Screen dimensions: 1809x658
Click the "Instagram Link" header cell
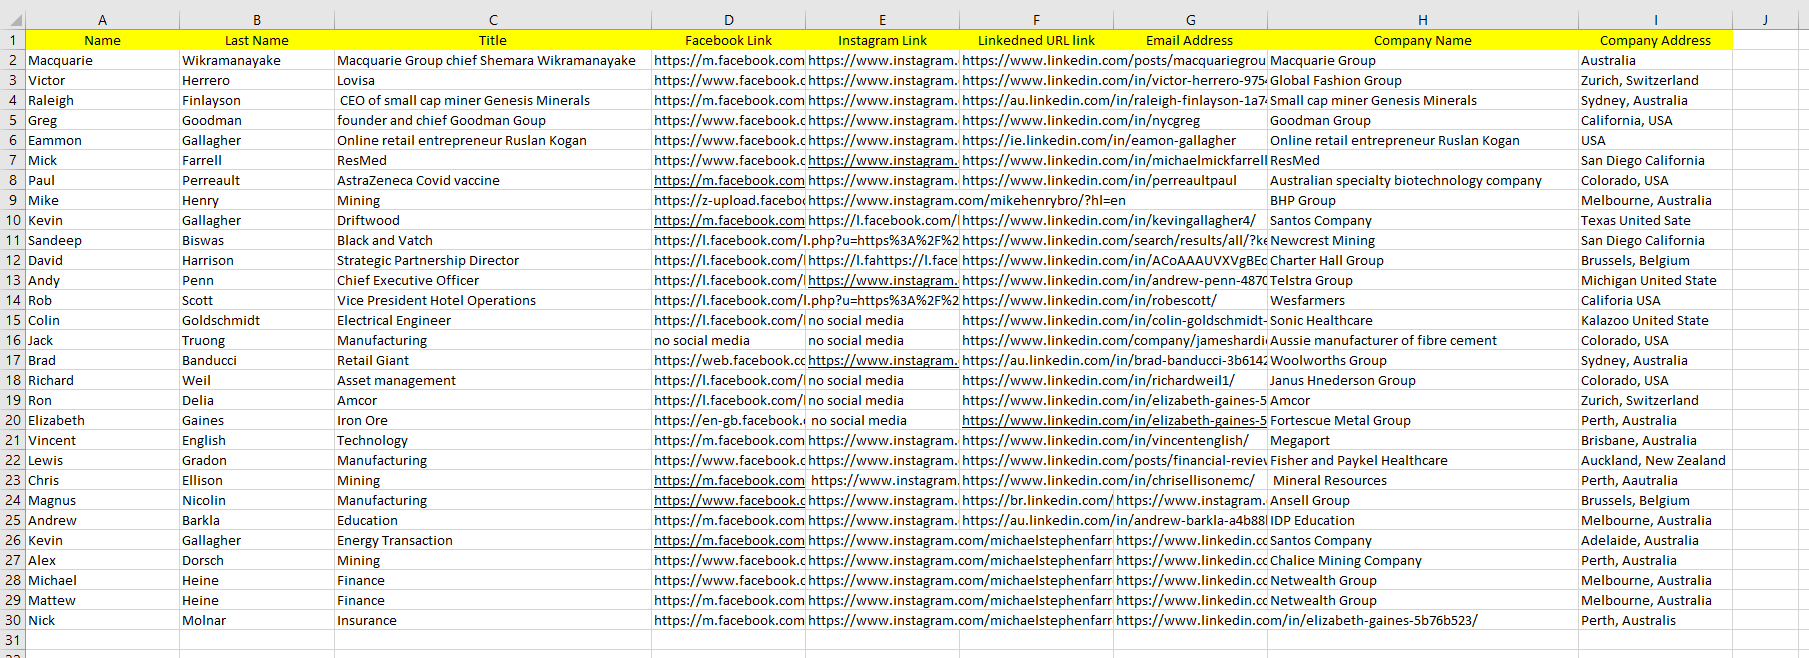(x=883, y=40)
